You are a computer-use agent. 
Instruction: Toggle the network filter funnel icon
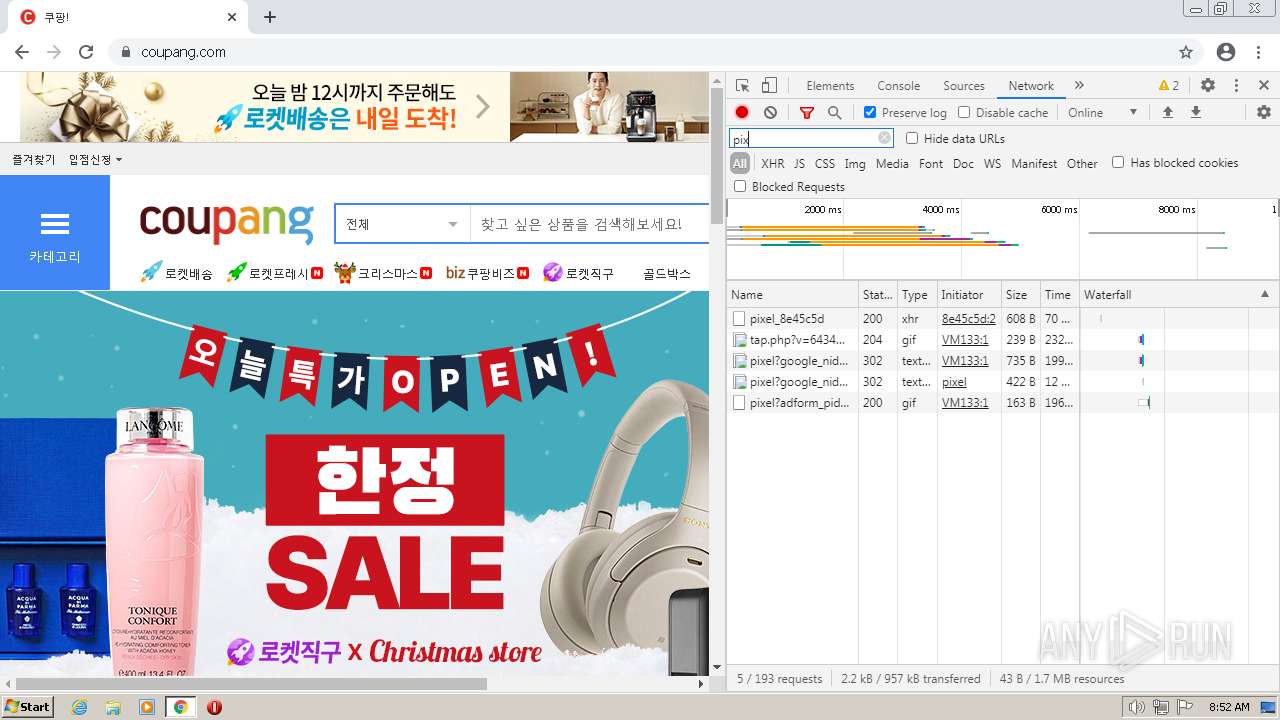[x=807, y=113]
